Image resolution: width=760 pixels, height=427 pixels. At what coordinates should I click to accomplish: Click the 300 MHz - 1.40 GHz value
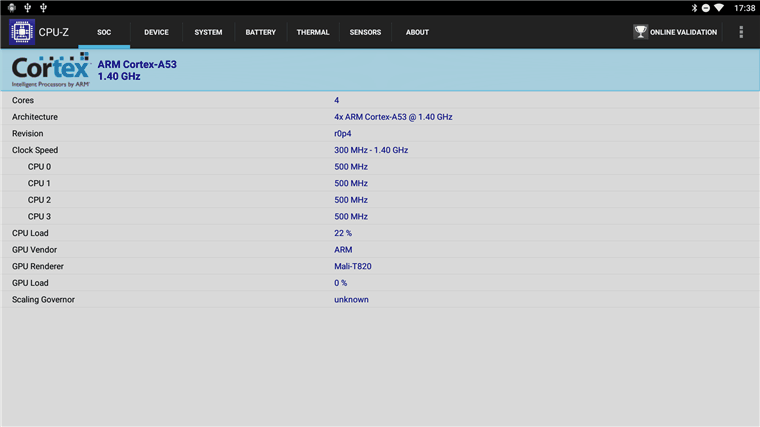pyautogui.click(x=371, y=150)
